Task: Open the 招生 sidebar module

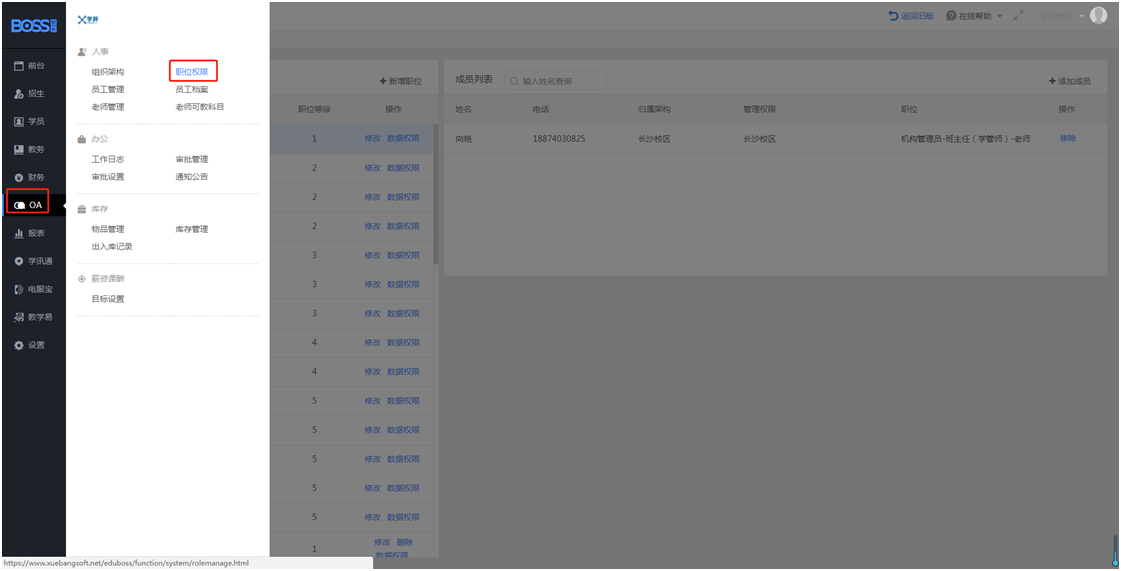Action: 30,93
